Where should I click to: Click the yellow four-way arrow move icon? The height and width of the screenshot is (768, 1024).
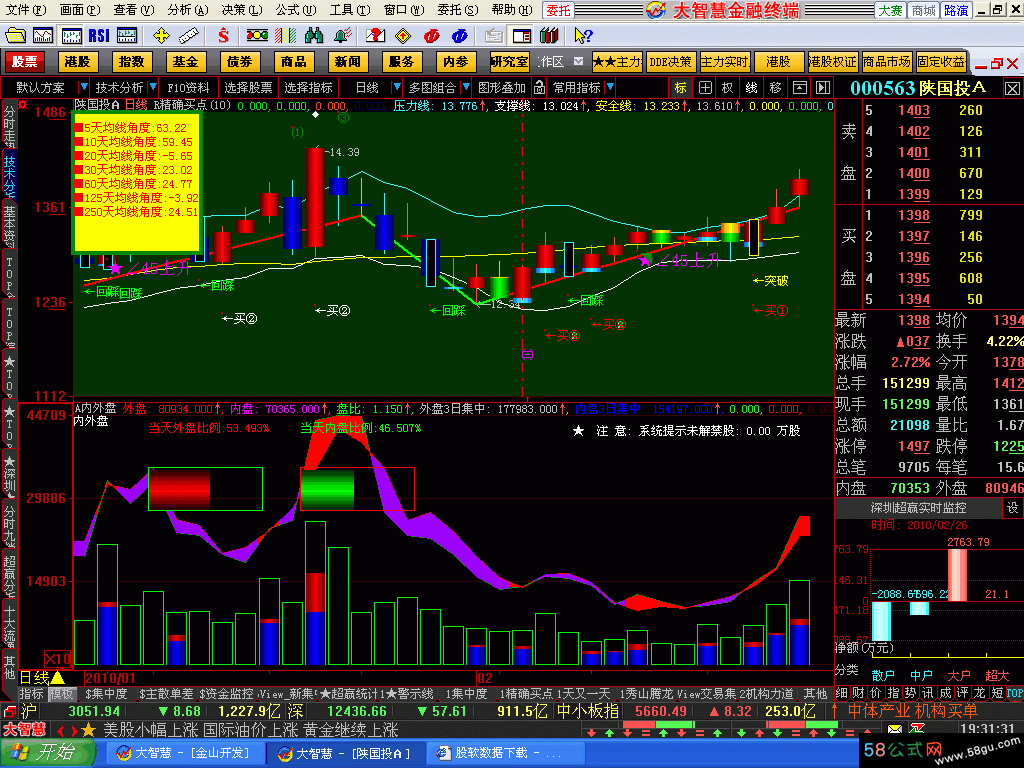click(161, 35)
